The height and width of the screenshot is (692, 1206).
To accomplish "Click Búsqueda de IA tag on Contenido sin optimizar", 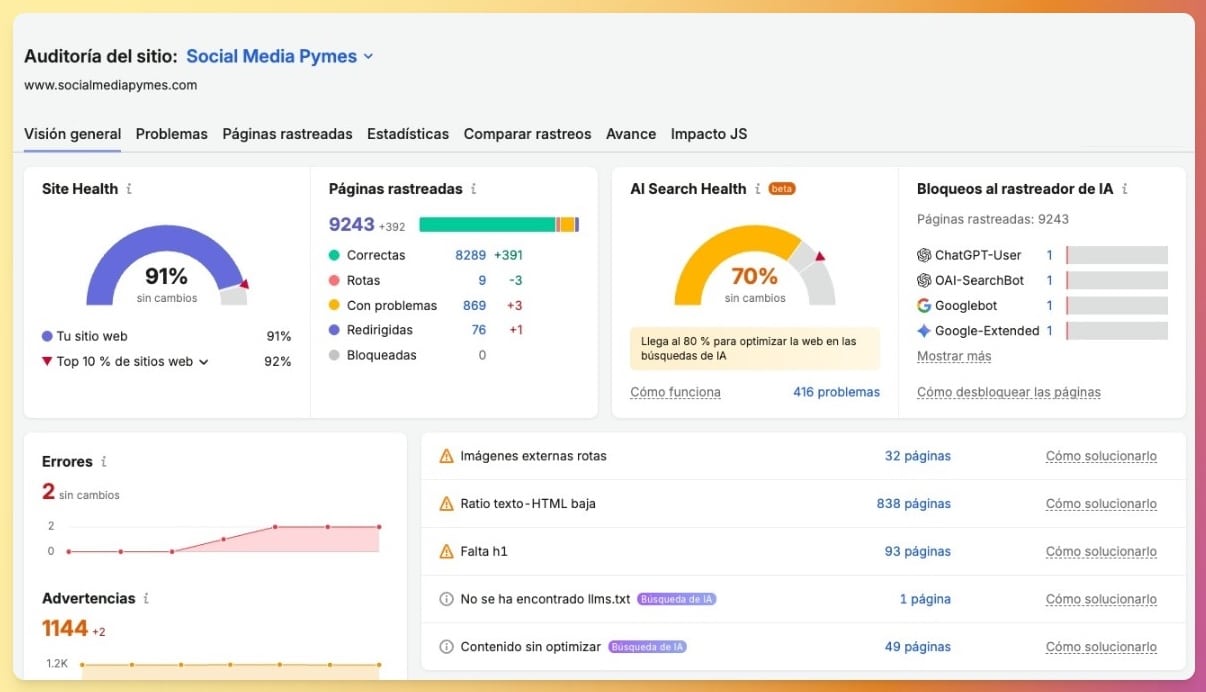I will click(648, 647).
